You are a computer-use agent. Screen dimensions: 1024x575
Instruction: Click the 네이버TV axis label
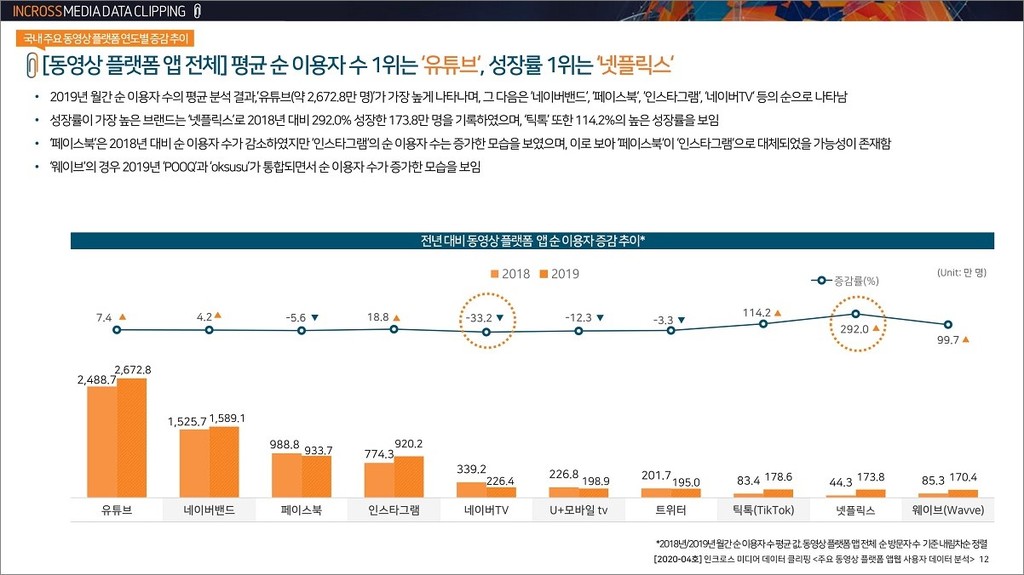click(x=486, y=510)
